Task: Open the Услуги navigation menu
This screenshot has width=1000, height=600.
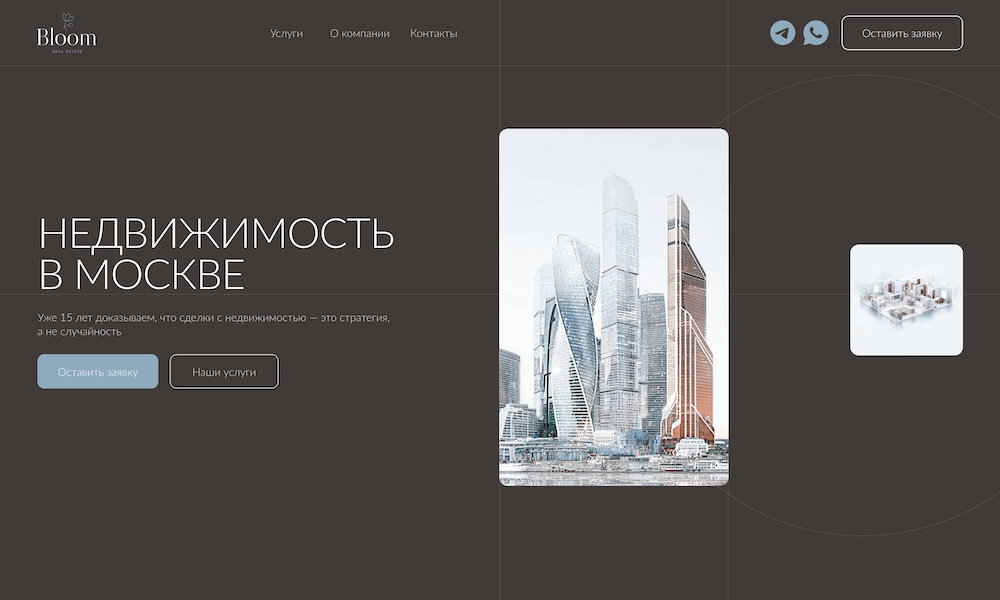Action: pos(286,33)
